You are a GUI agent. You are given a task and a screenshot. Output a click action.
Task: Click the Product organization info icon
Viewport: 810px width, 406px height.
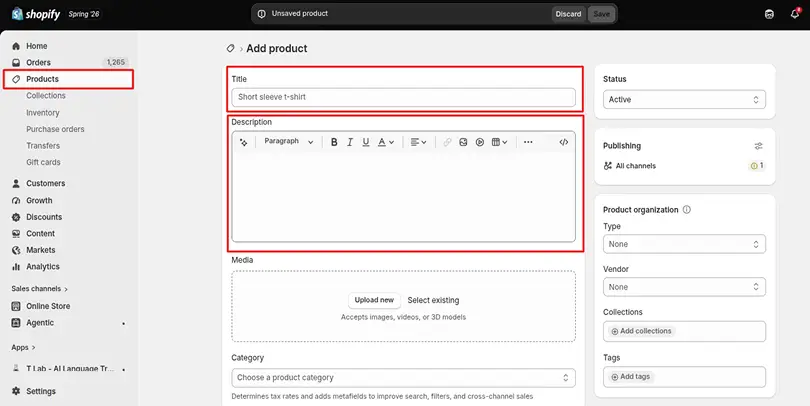coord(687,210)
